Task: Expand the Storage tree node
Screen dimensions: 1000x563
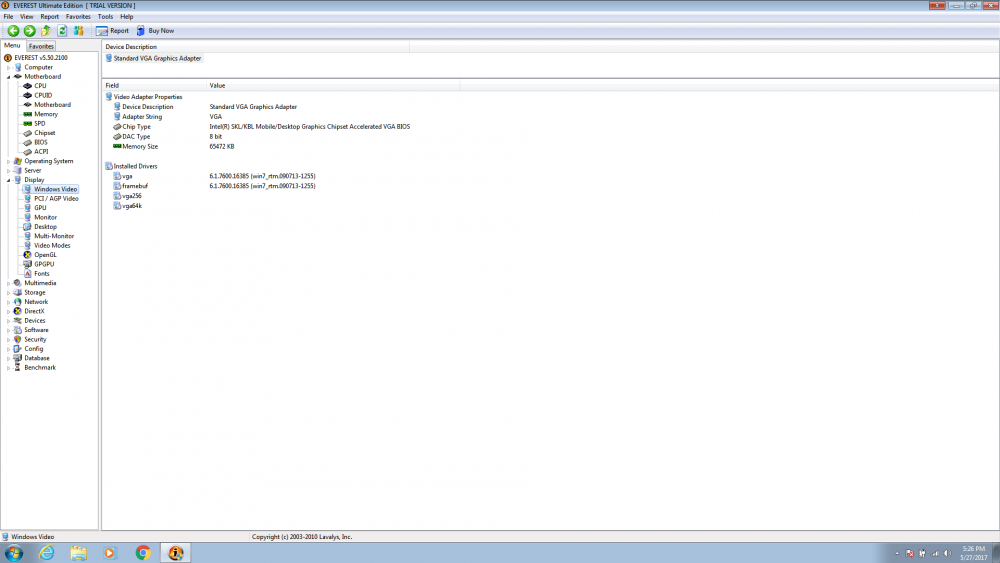Action: pos(8,293)
